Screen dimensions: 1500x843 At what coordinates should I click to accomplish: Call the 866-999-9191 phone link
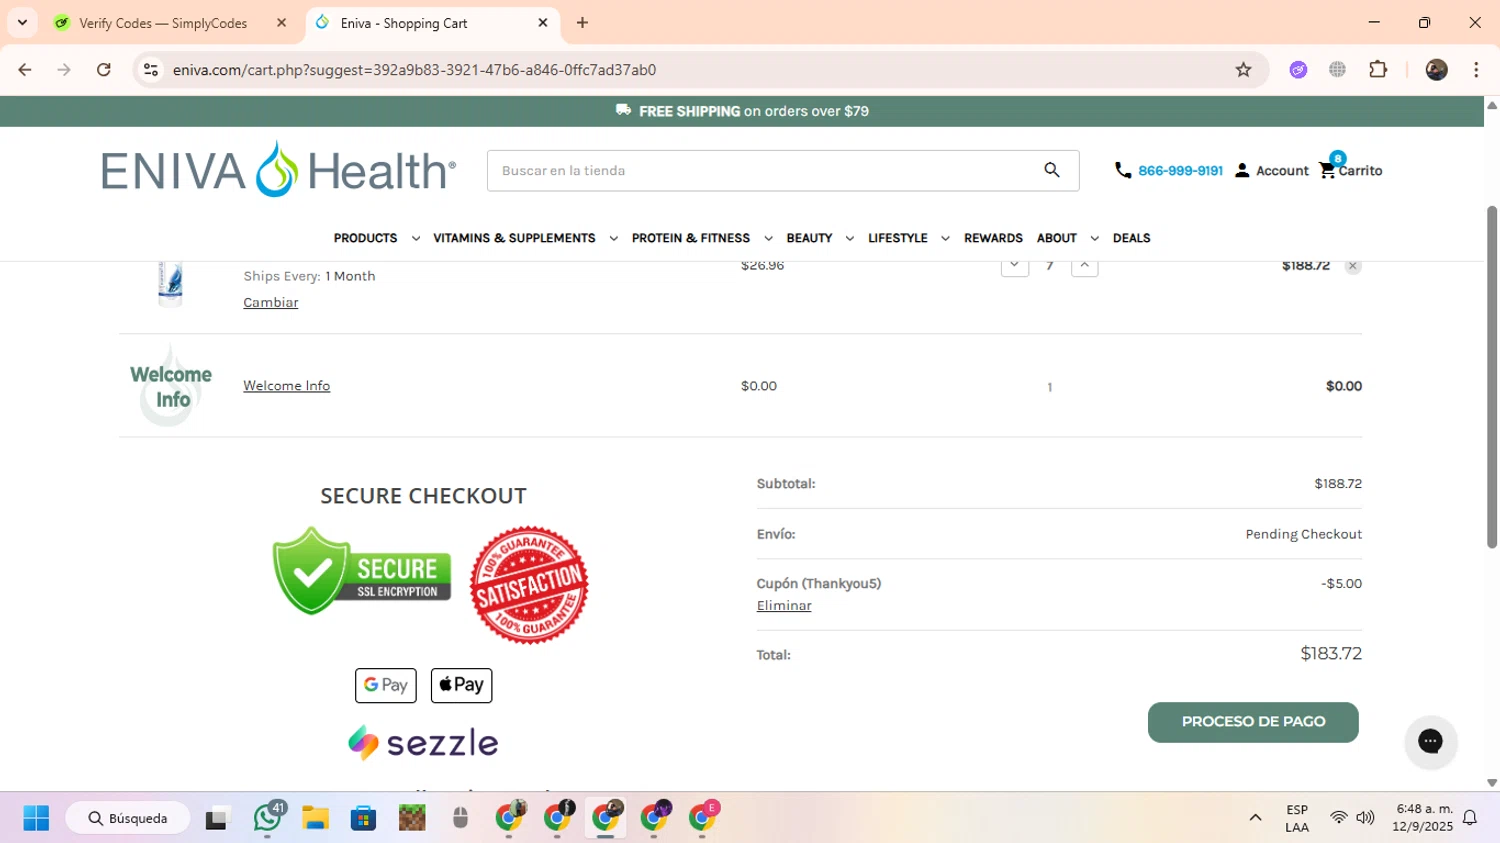[x=1180, y=171]
